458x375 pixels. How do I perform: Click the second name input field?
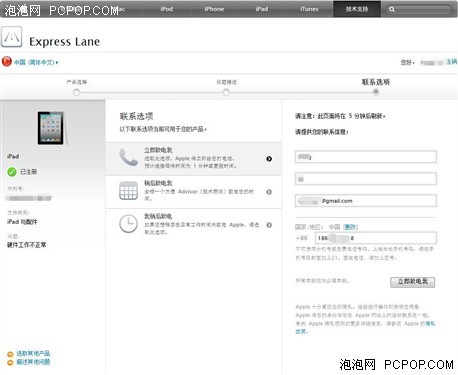pyautogui.click(x=366, y=179)
